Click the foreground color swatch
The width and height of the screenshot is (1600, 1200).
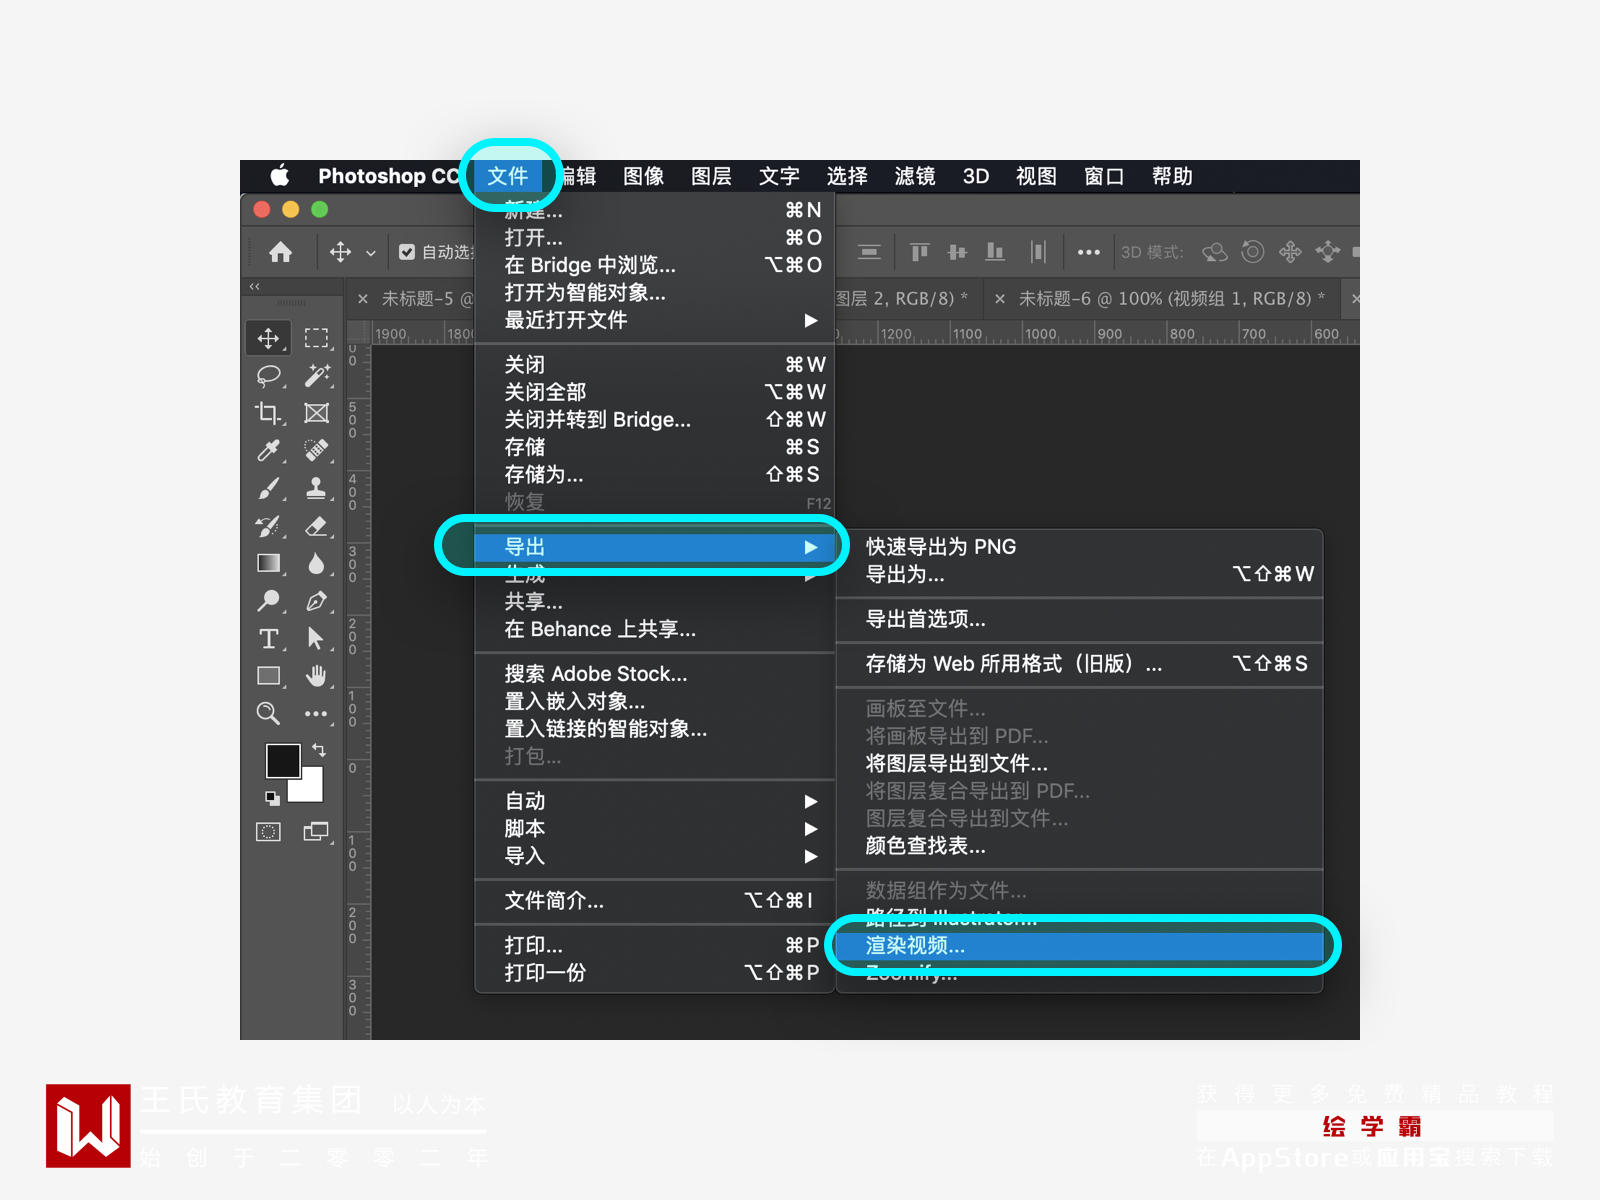point(282,761)
